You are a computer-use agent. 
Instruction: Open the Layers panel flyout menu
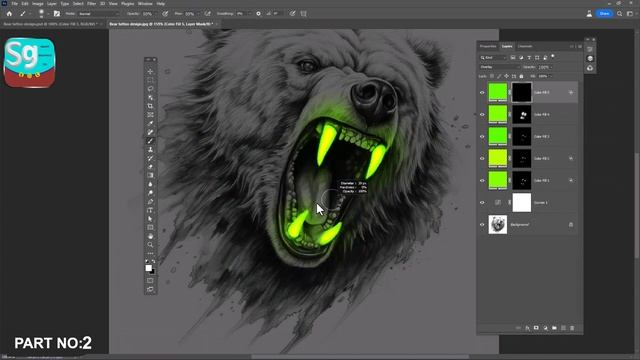pyautogui.click(x=580, y=47)
